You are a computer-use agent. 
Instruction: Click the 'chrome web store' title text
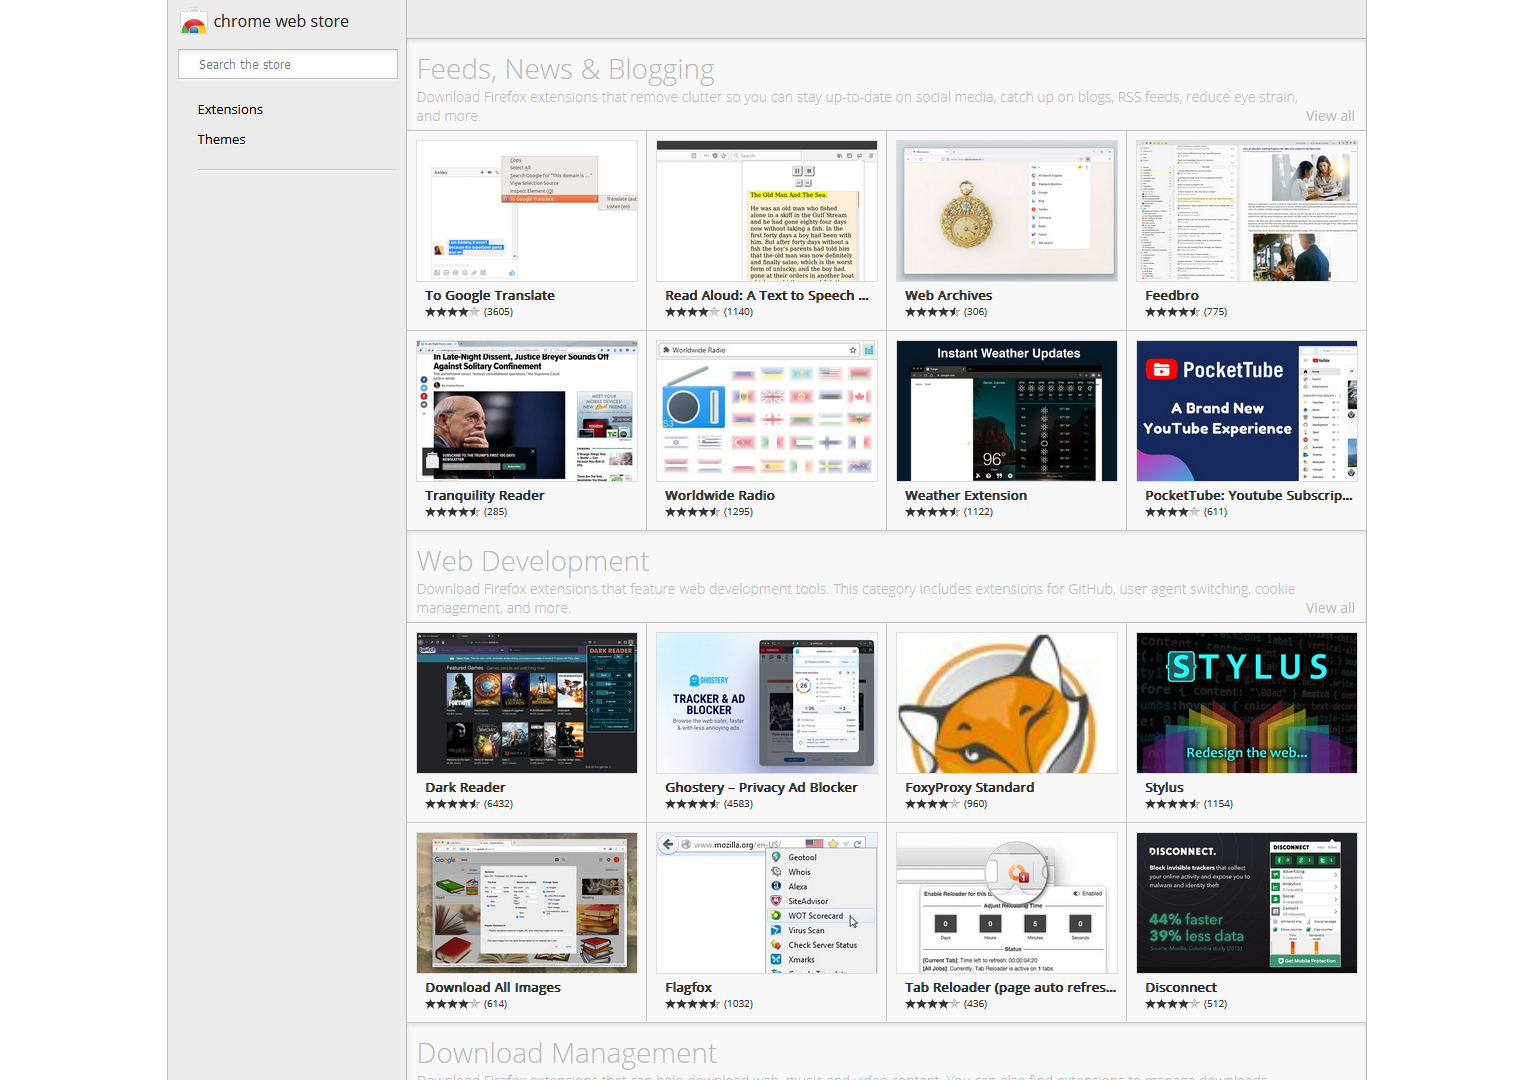tap(281, 21)
